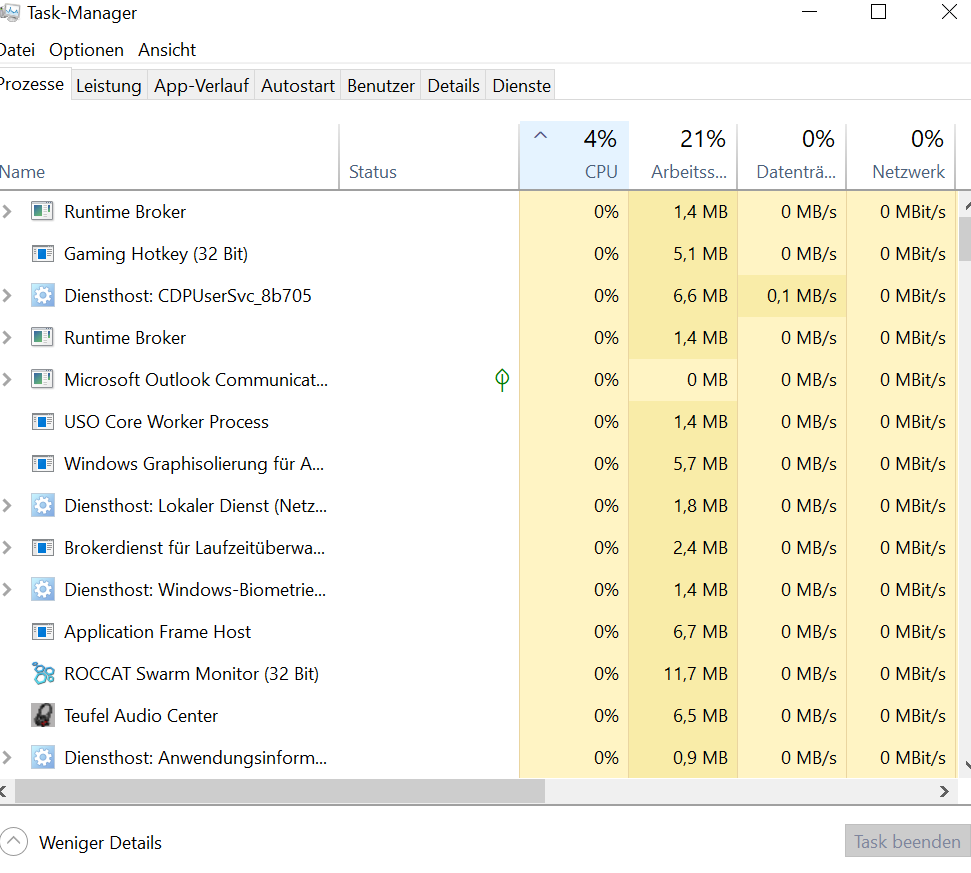Expand Brokerdienst für Laufzeitüberwachung row
The width and height of the screenshot is (971, 873).
pos(7,548)
